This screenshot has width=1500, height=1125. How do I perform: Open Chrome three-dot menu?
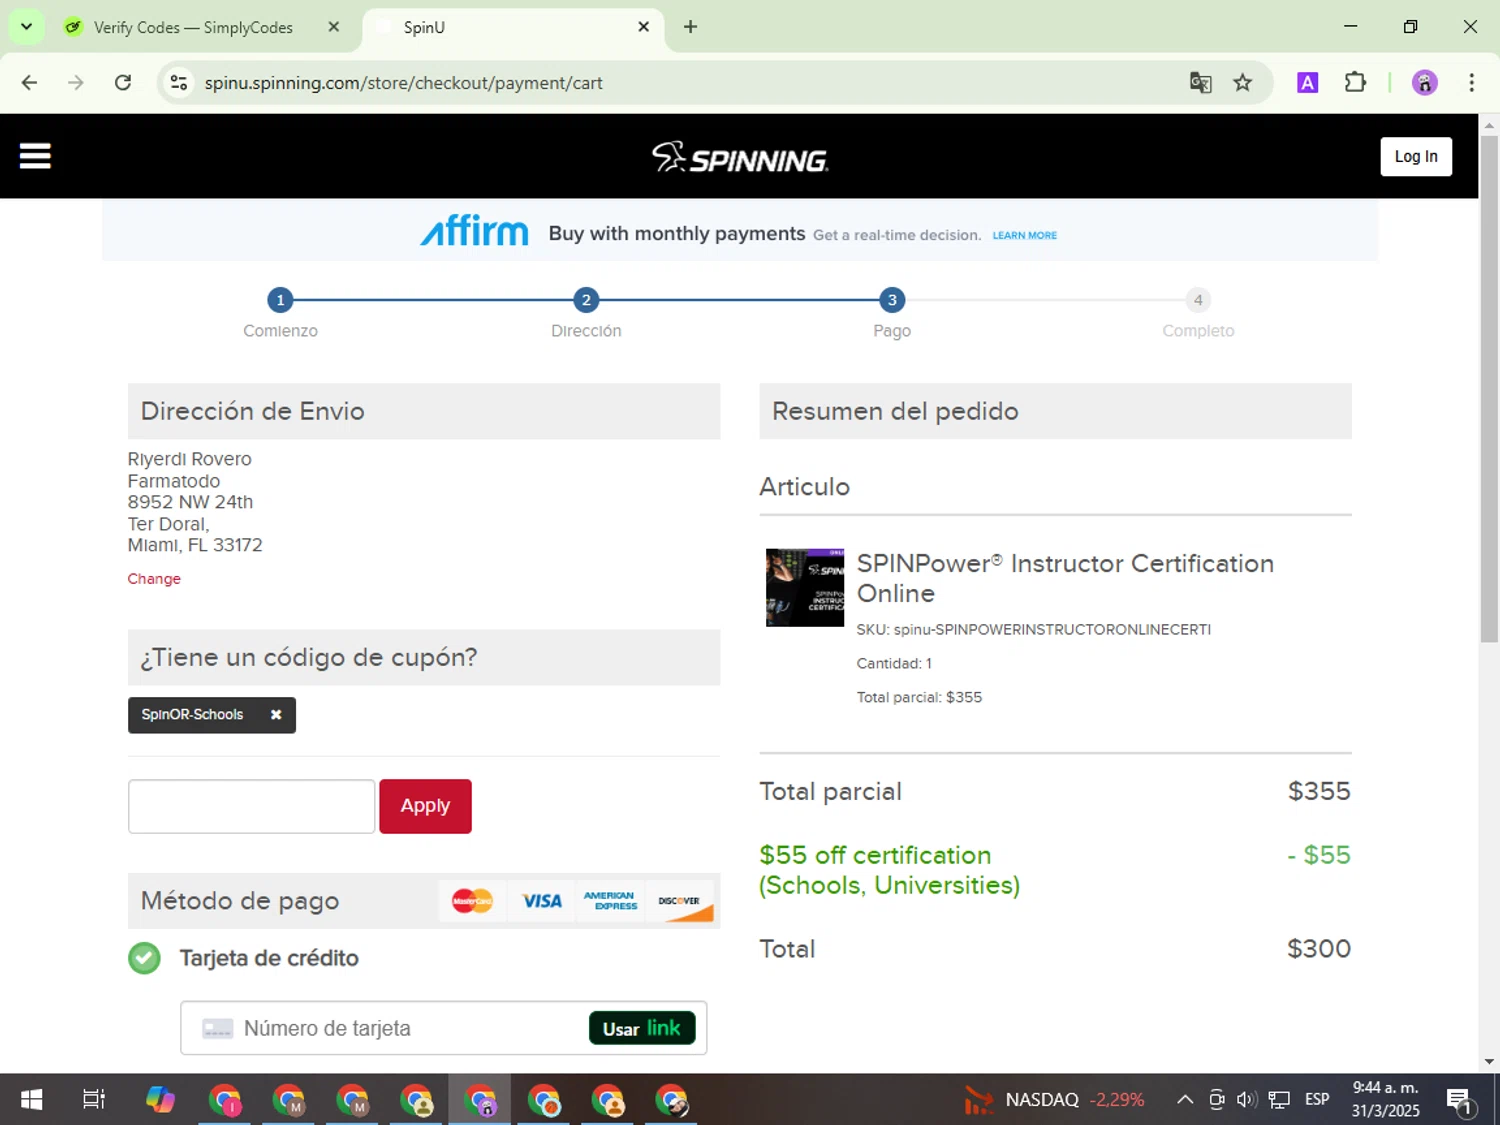[x=1471, y=83]
